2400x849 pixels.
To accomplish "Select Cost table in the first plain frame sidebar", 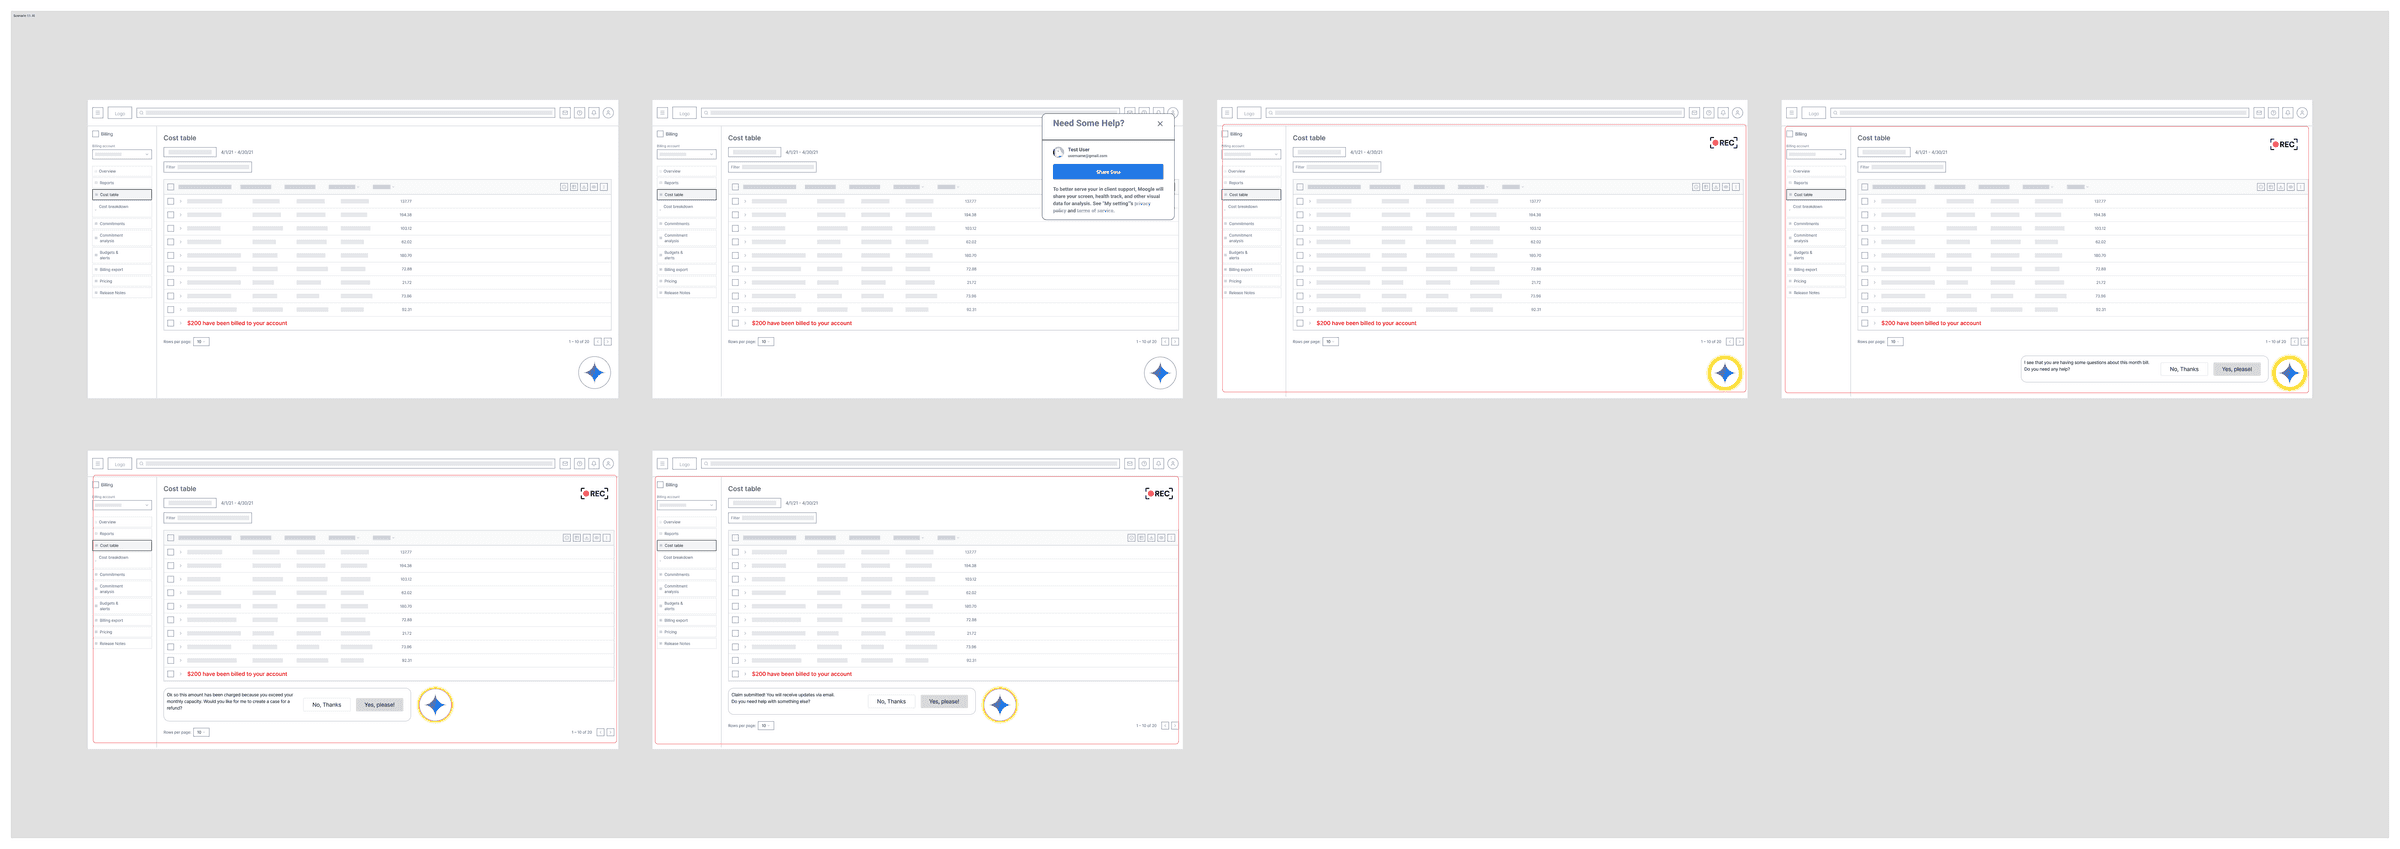I will tap(123, 195).
